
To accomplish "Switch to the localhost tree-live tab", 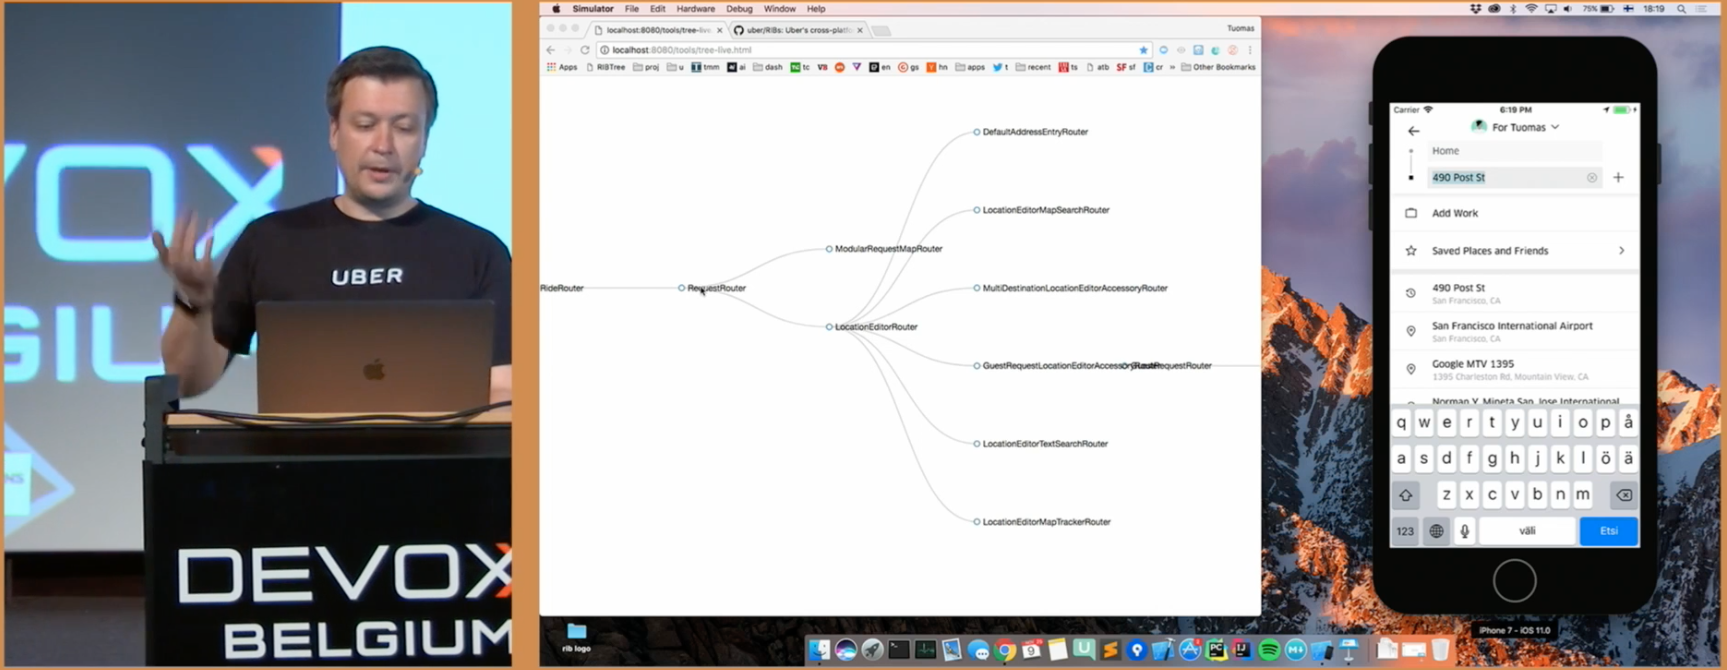I will (x=655, y=30).
